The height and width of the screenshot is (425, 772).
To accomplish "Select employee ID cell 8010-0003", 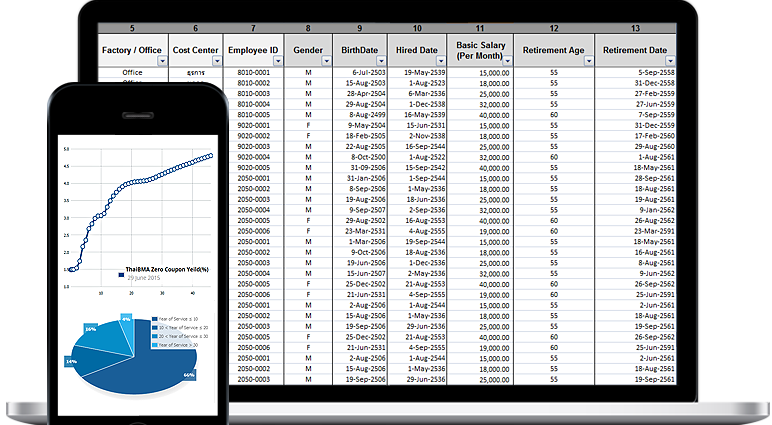I will (254, 94).
